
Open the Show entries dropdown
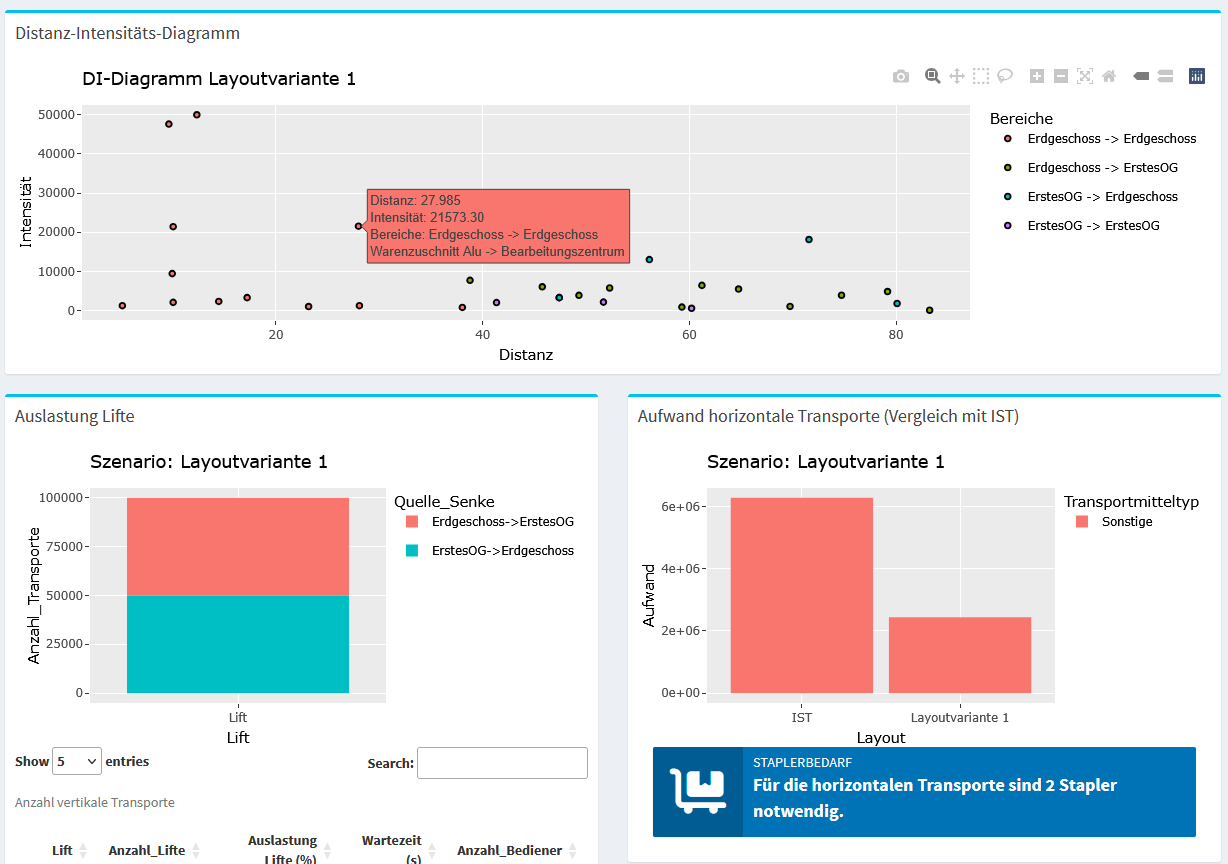pyautogui.click(x=77, y=762)
